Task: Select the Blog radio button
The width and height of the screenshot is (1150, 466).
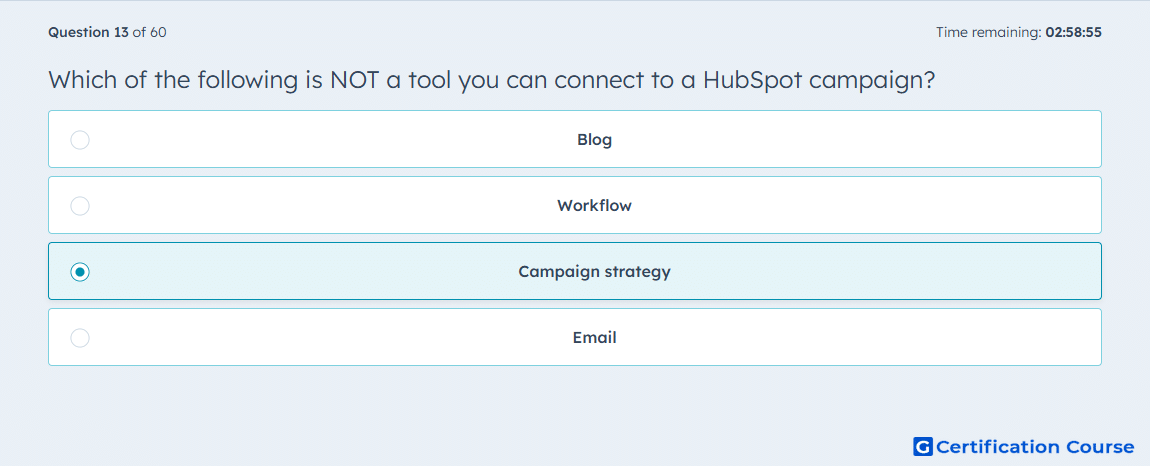Action: pyautogui.click(x=80, y=139)
